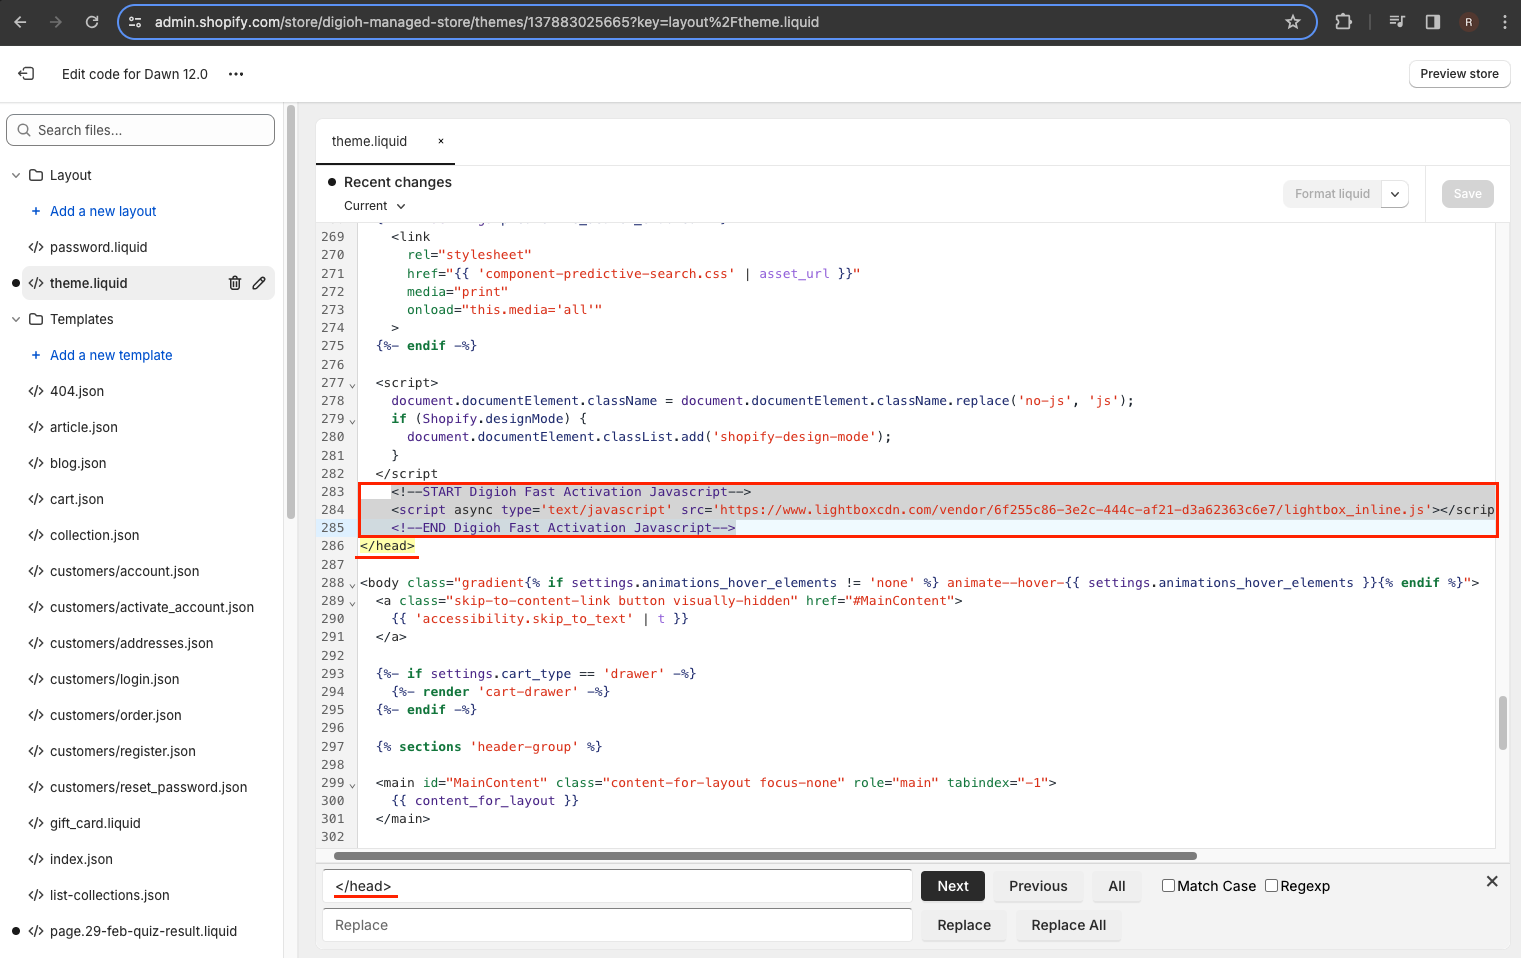This screenshot has height=958, width=1521.
Task: Click the Replace button
Action: pyautogui.click(x=964, y=925)
